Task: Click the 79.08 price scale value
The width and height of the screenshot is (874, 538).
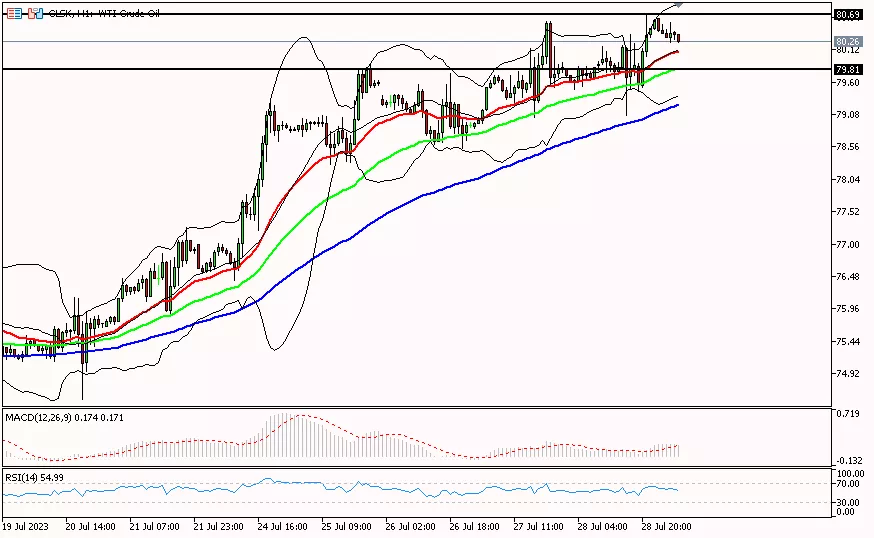Action: coord(848,114)
